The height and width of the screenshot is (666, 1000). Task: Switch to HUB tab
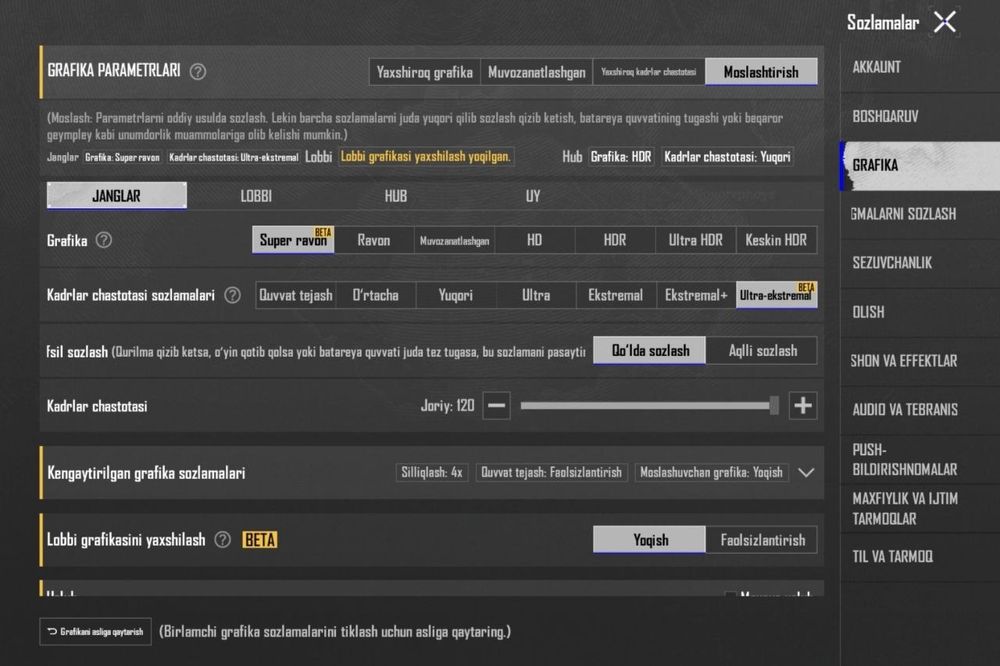click(395, 196)
